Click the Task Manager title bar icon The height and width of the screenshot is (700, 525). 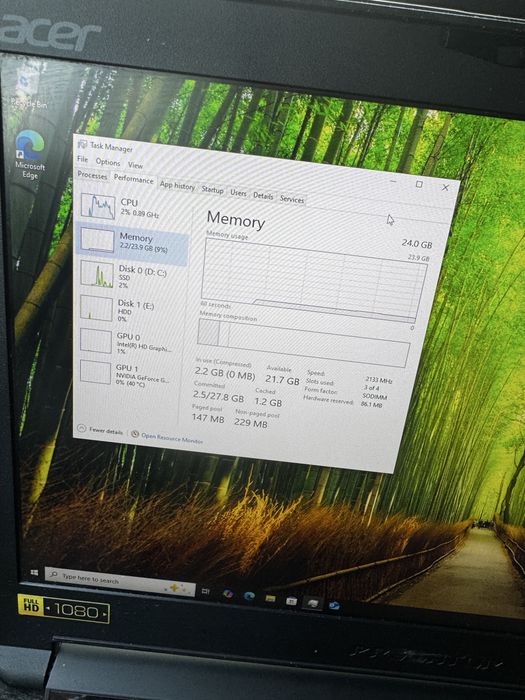click(82, 144)
